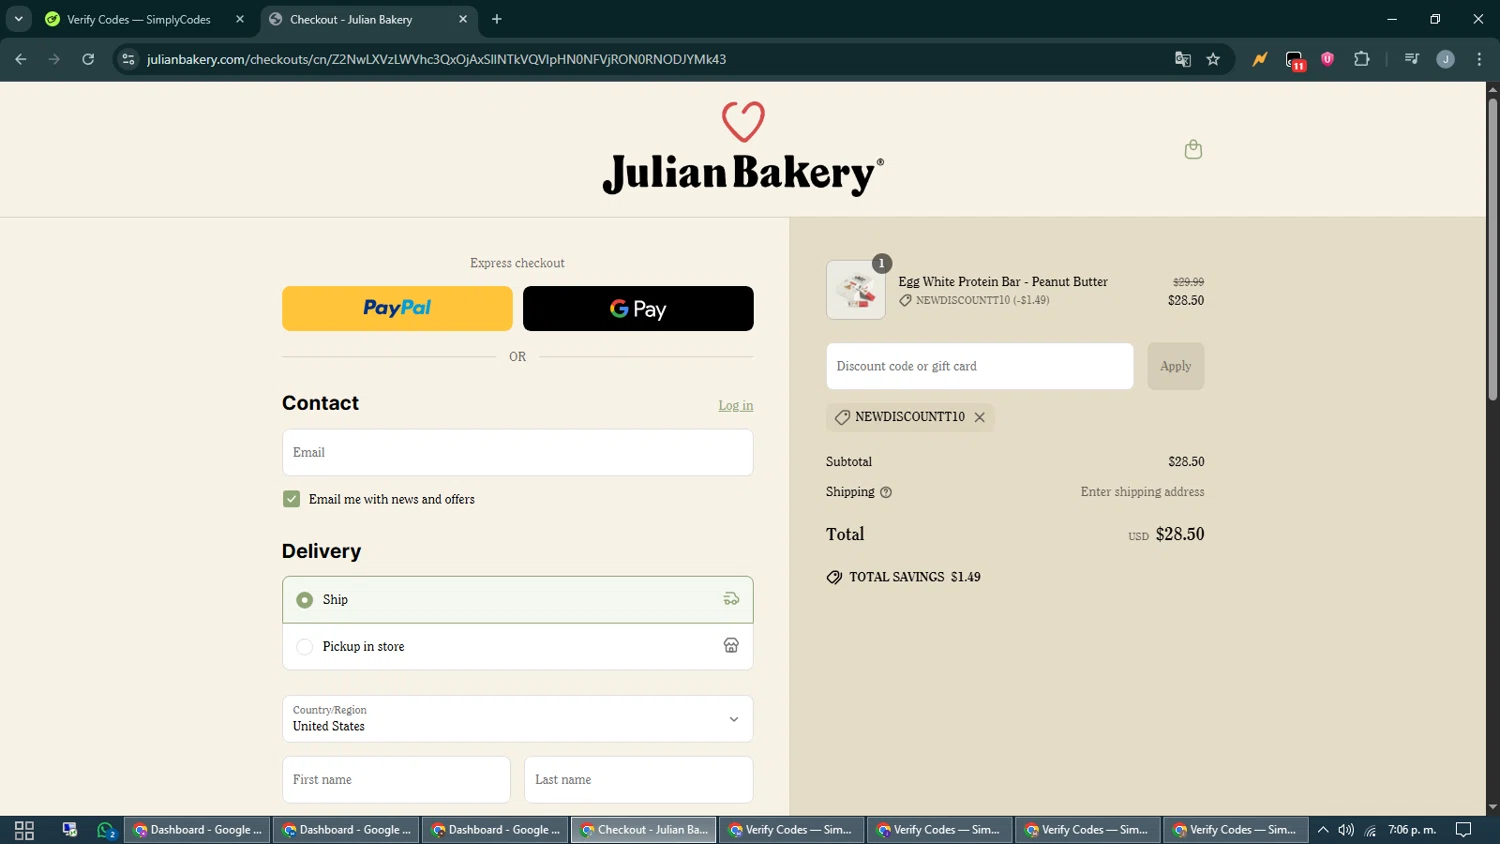The height and width of the screenshot is (844, 1500).
Task: Expand the Country/Region dropdown
Action: pos(517,719)
